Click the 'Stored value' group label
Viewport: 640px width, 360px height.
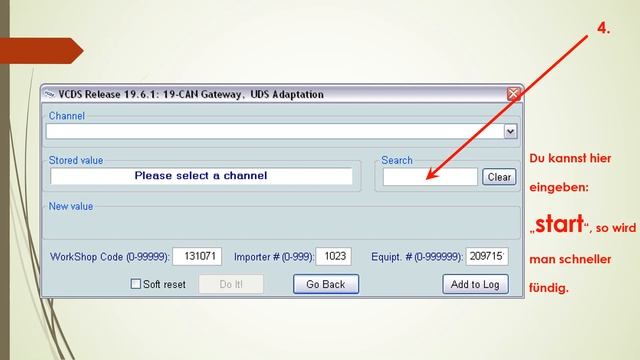pyautogui.click(x=76, y=160)
